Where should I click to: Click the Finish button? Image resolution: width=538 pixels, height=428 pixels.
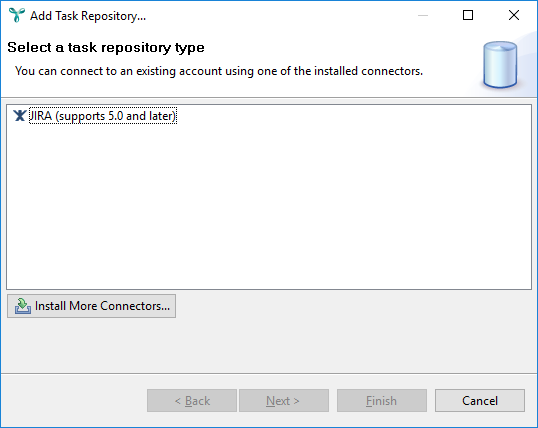point(382,401)
